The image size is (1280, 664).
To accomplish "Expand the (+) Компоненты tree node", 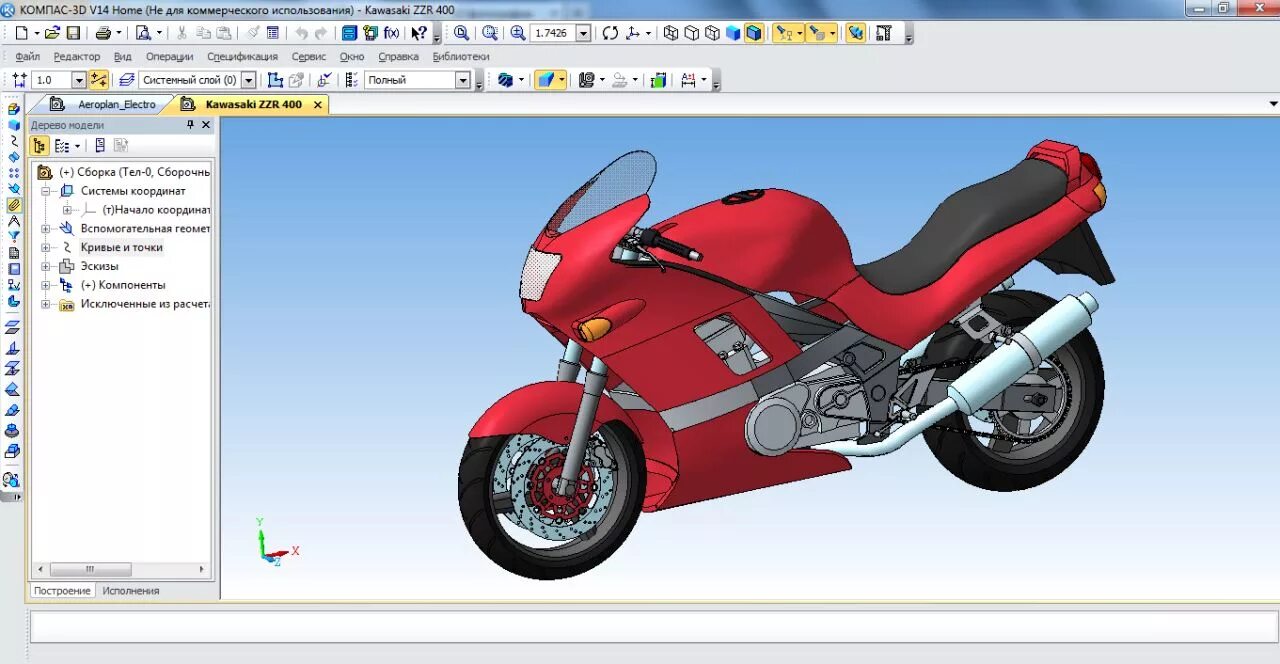I will pyautogui.click(x=45, y=286).
